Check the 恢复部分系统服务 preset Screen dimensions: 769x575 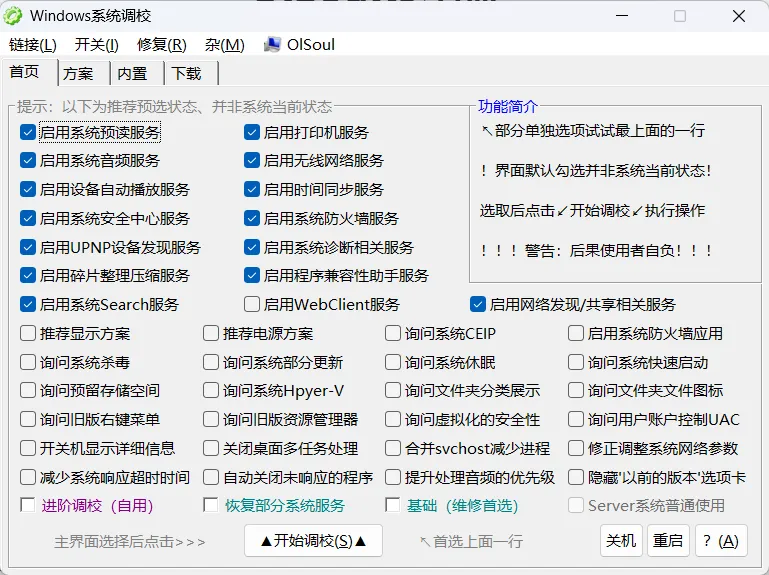click(x=211, y=505)
